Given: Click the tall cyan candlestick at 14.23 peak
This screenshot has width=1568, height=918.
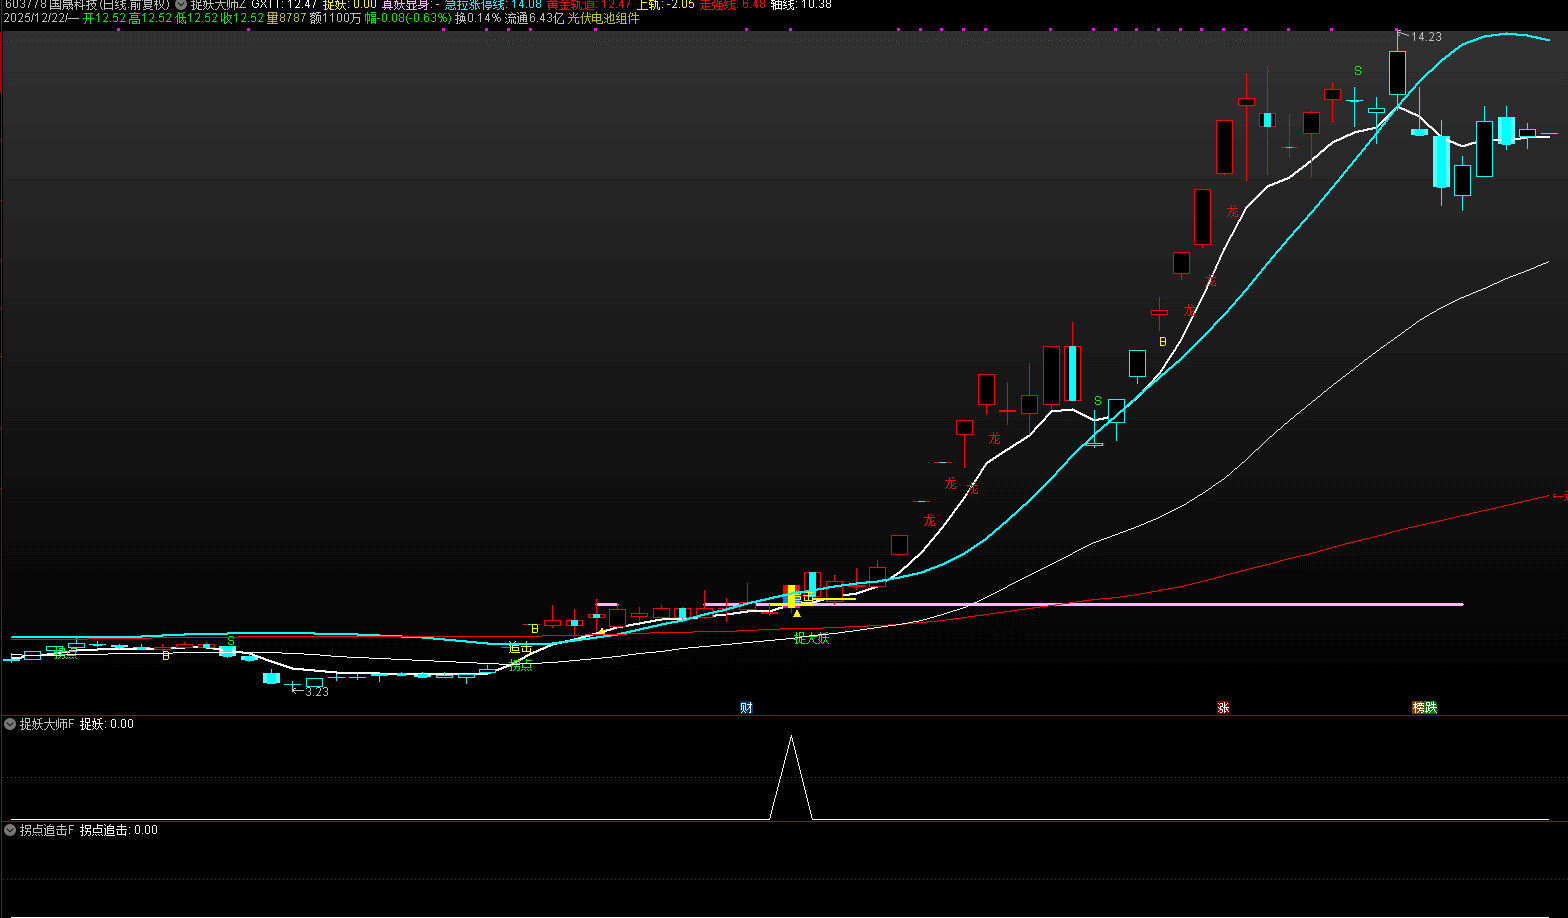Looking at the screenshot, I should 1397,73.
